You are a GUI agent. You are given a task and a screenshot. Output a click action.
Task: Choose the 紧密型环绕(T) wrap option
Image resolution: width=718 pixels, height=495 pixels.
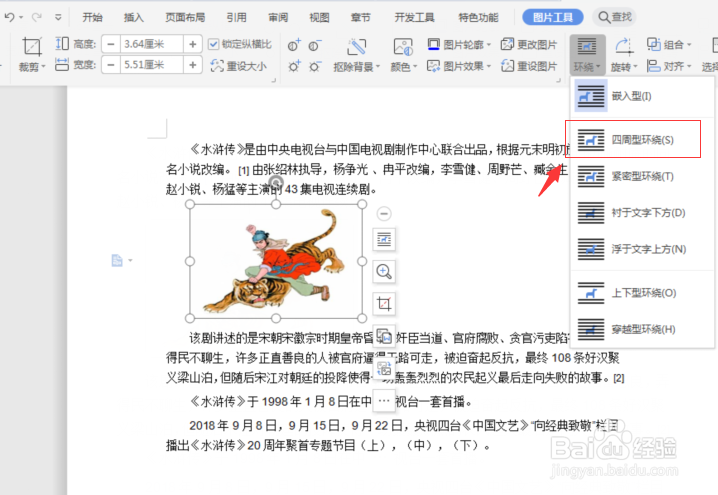643,176
